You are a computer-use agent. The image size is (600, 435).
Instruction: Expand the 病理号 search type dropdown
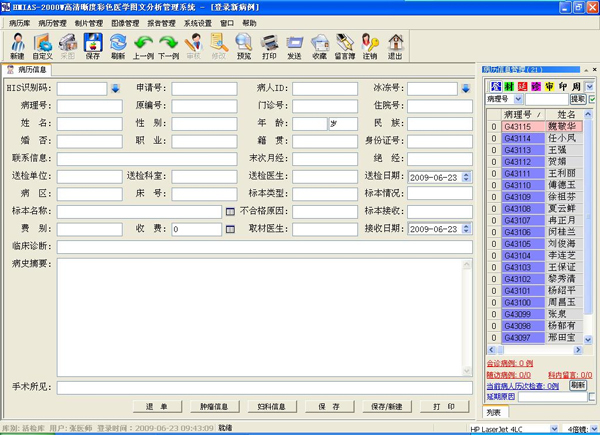[x=518, y=99]
